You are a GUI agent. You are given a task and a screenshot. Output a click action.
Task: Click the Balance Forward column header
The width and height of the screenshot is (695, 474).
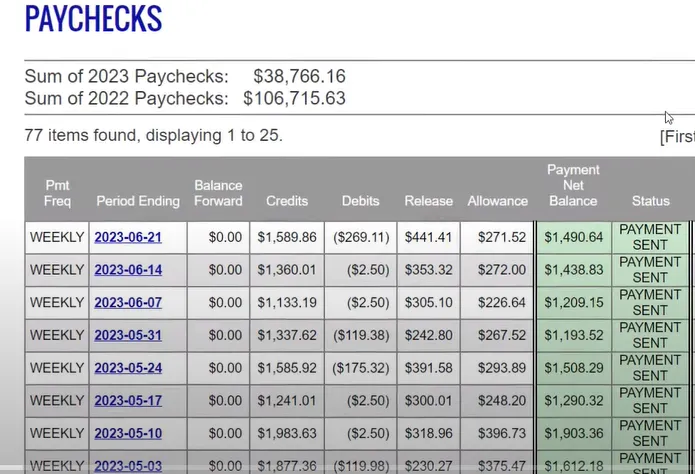218,193
